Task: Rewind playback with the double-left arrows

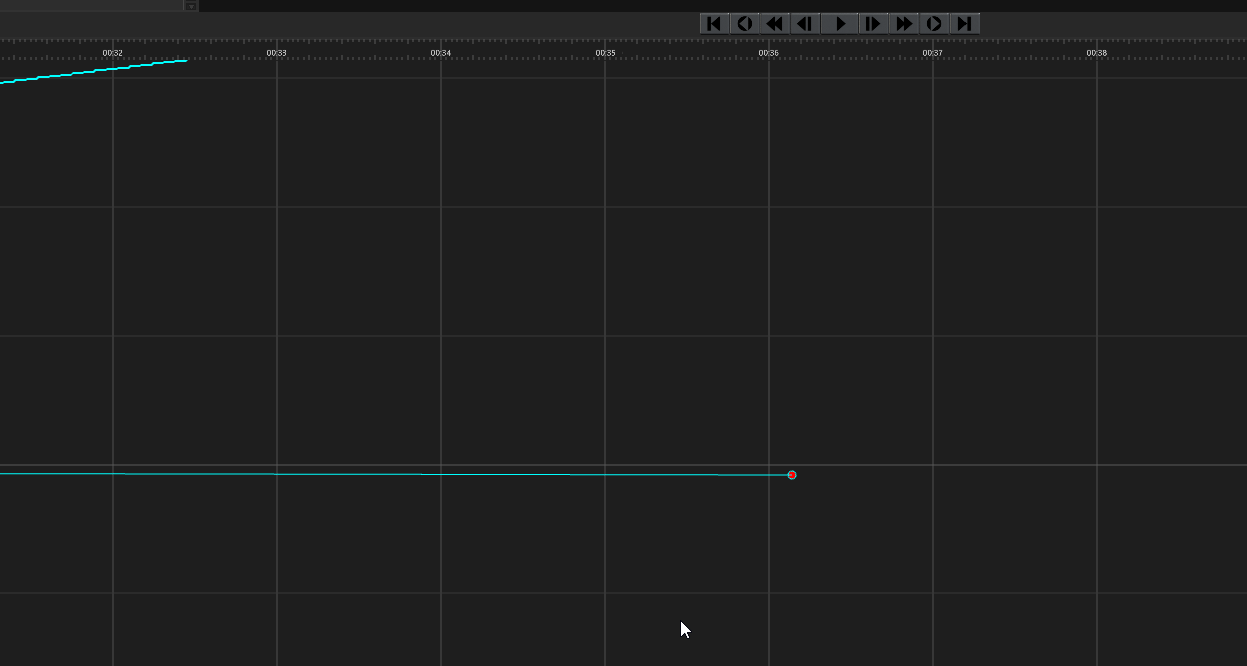Action: [775, 23]
